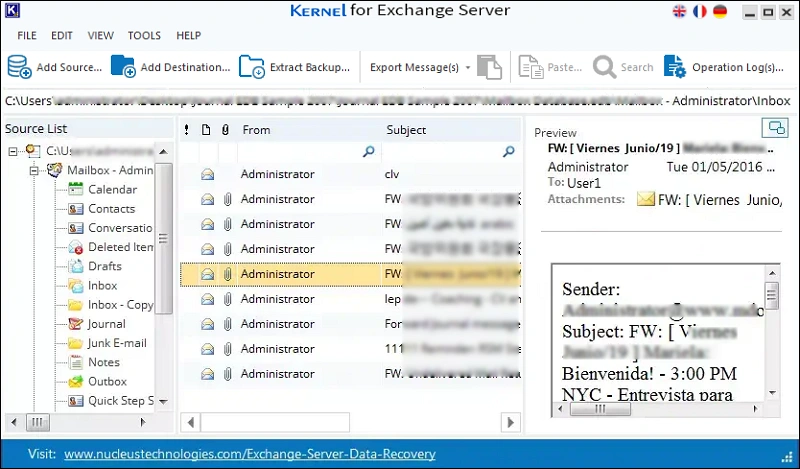Toggle the preview pane layout icon
This screenshot has width=800, height=469.
click(775, 128)
